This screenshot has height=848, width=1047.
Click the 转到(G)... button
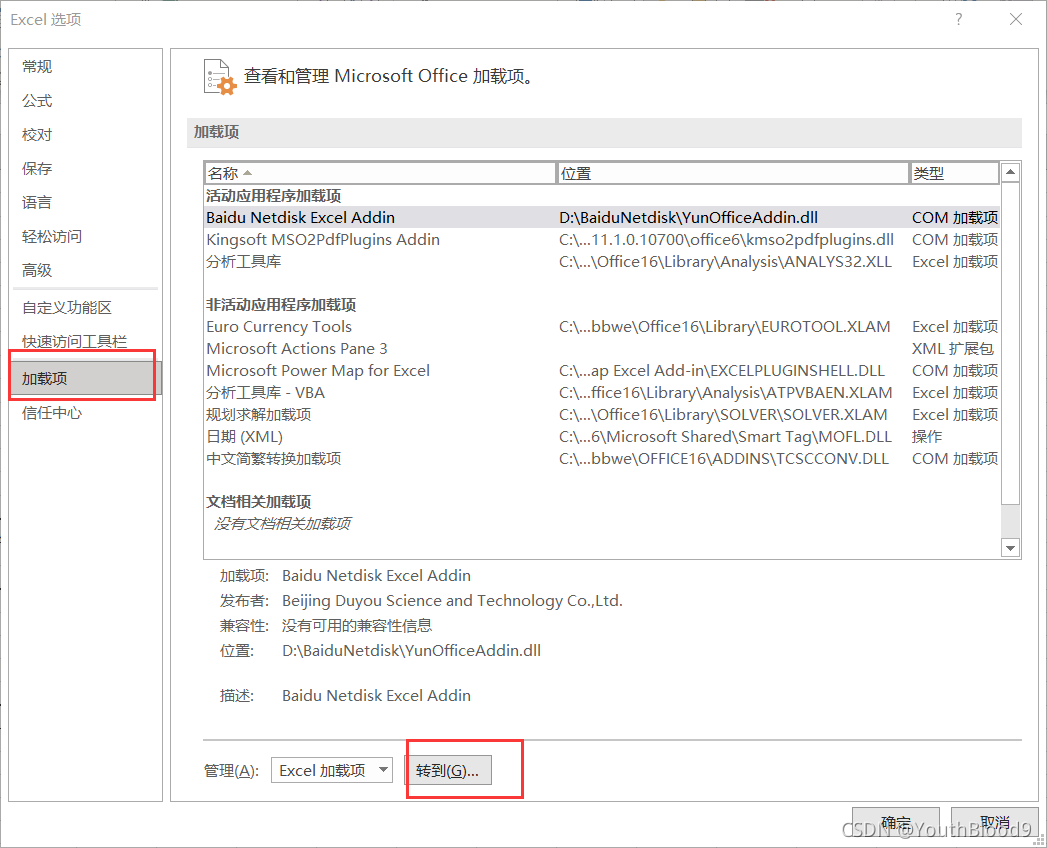[447, 771]
